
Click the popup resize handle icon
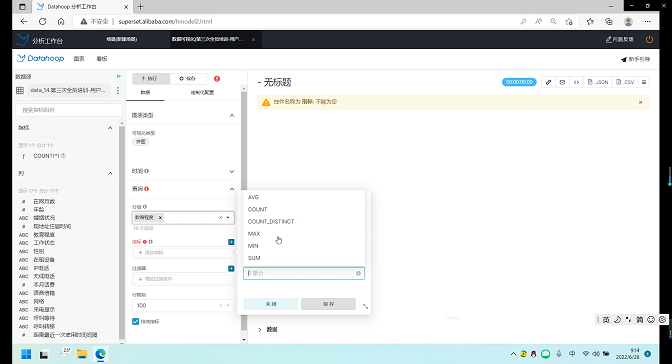click(365, 306)
